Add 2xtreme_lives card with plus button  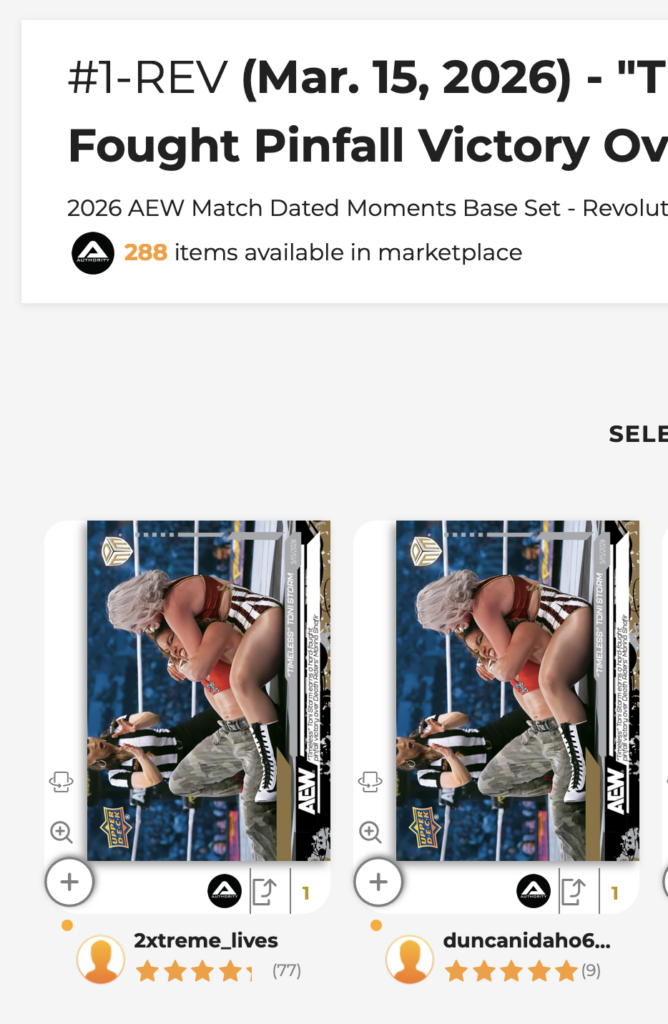(69, 882)
